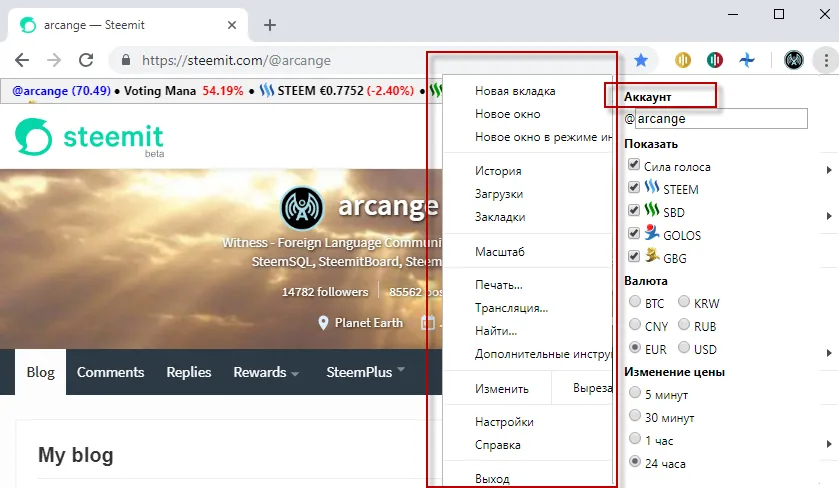The height and width of the screenshot is (488, 839).
Task: Open the red-green round extension icon
Action: click(x=715, y=60)
